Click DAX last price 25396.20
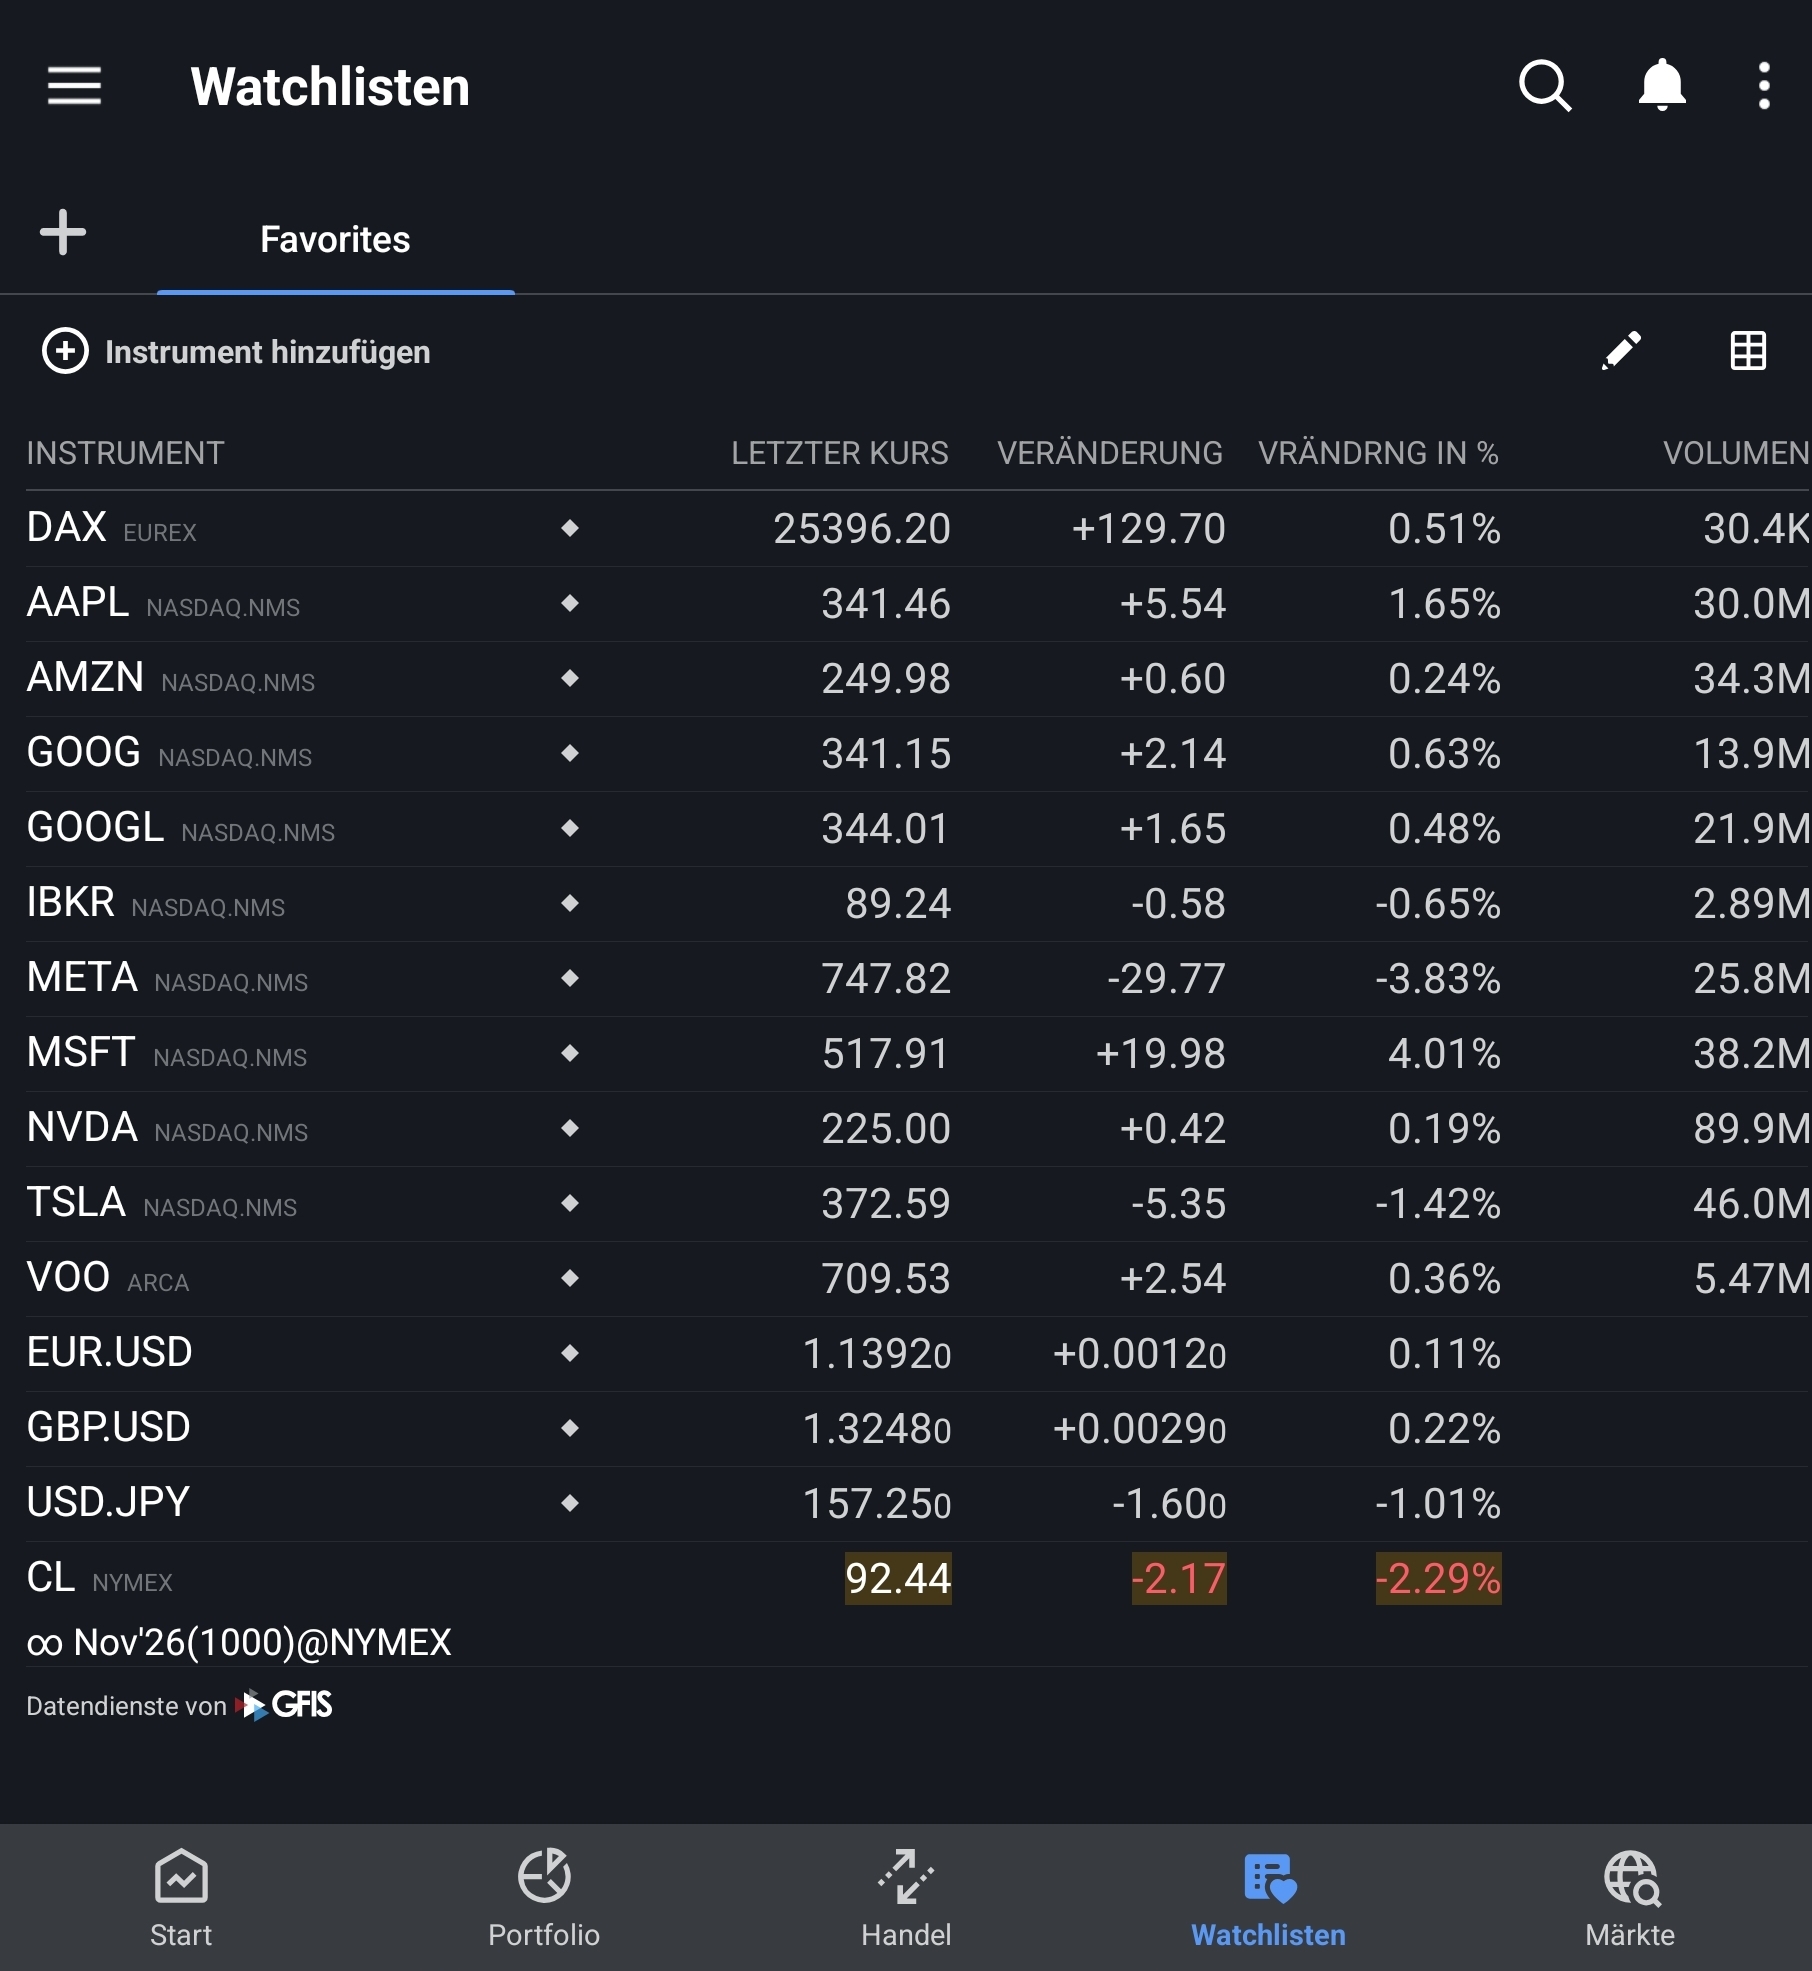This screenshot has width=1812, height=1971. [862, 528]
